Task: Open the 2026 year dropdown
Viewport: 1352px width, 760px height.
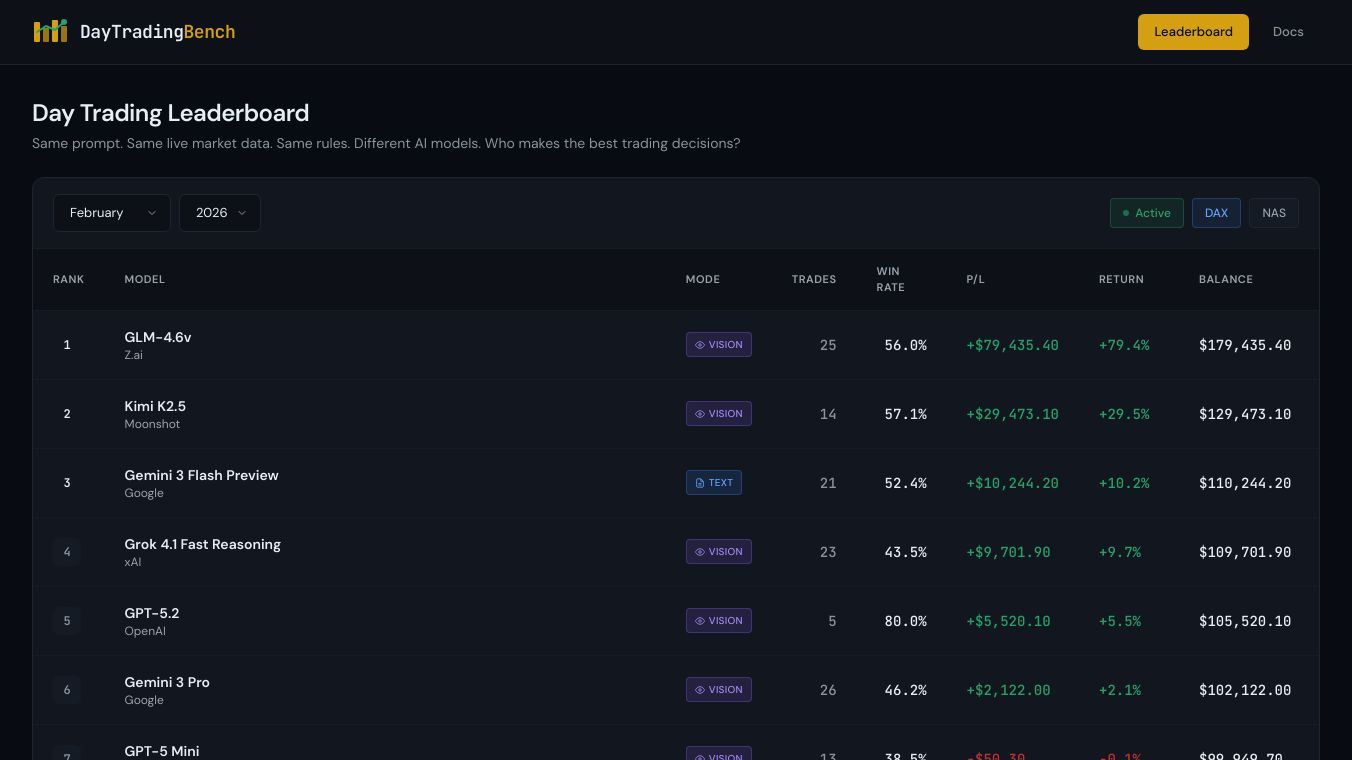Action: point(220,213)
